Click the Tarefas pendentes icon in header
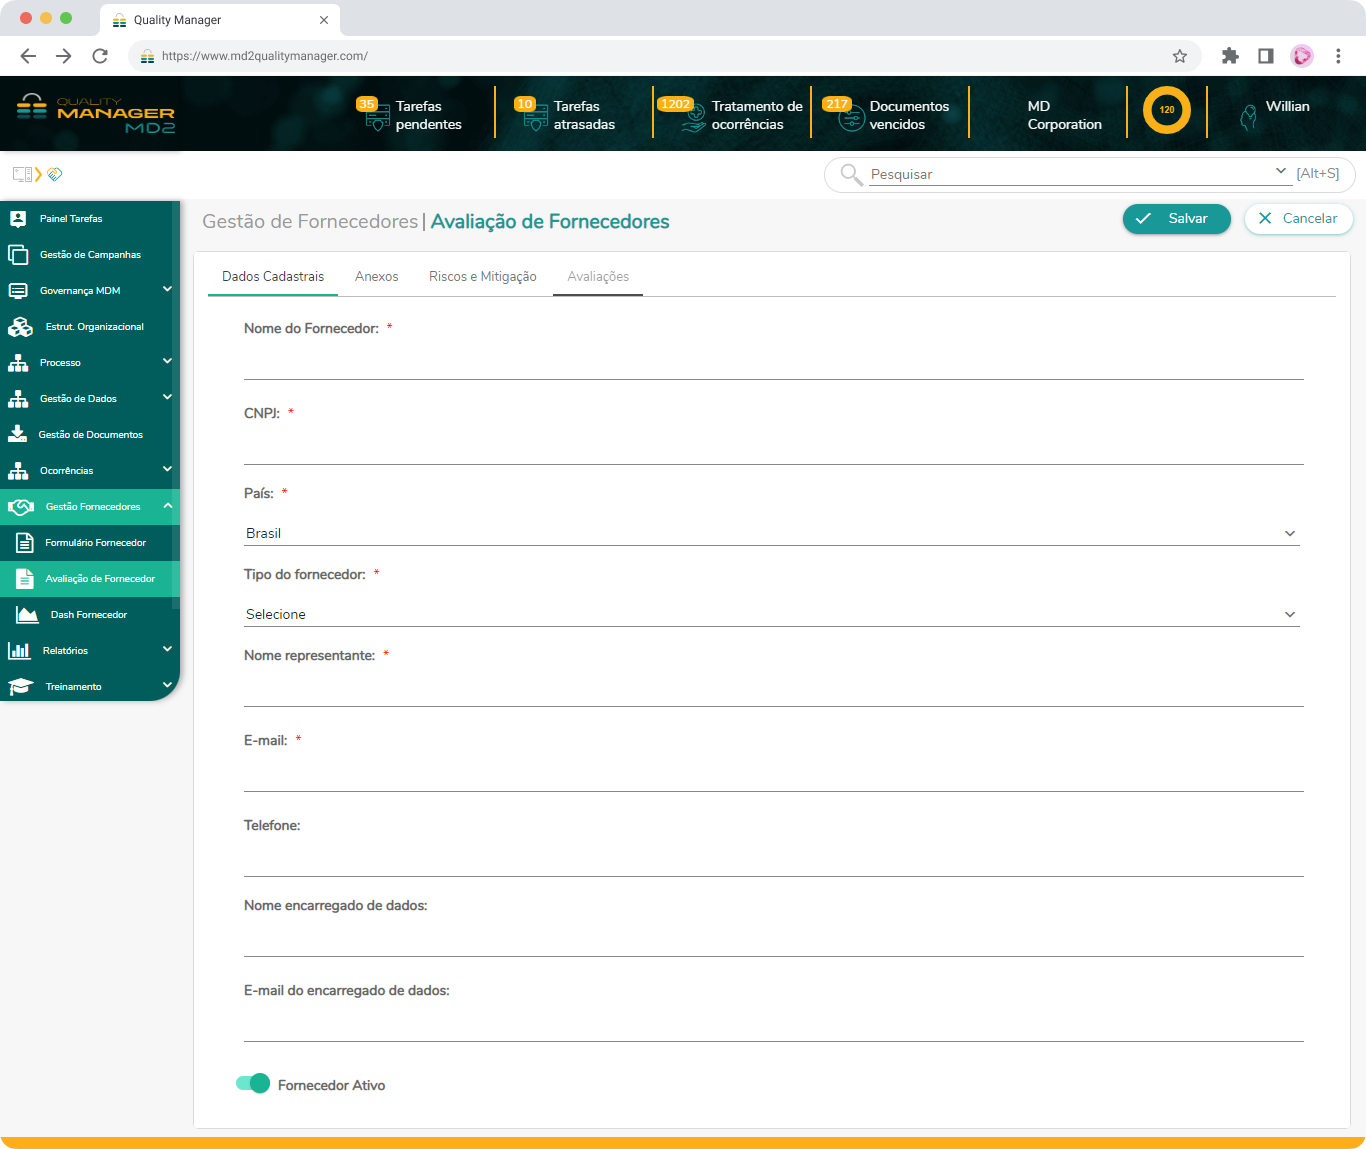Image resolution: width=1366 pixels, height=1149 pixels. (377, 117)
